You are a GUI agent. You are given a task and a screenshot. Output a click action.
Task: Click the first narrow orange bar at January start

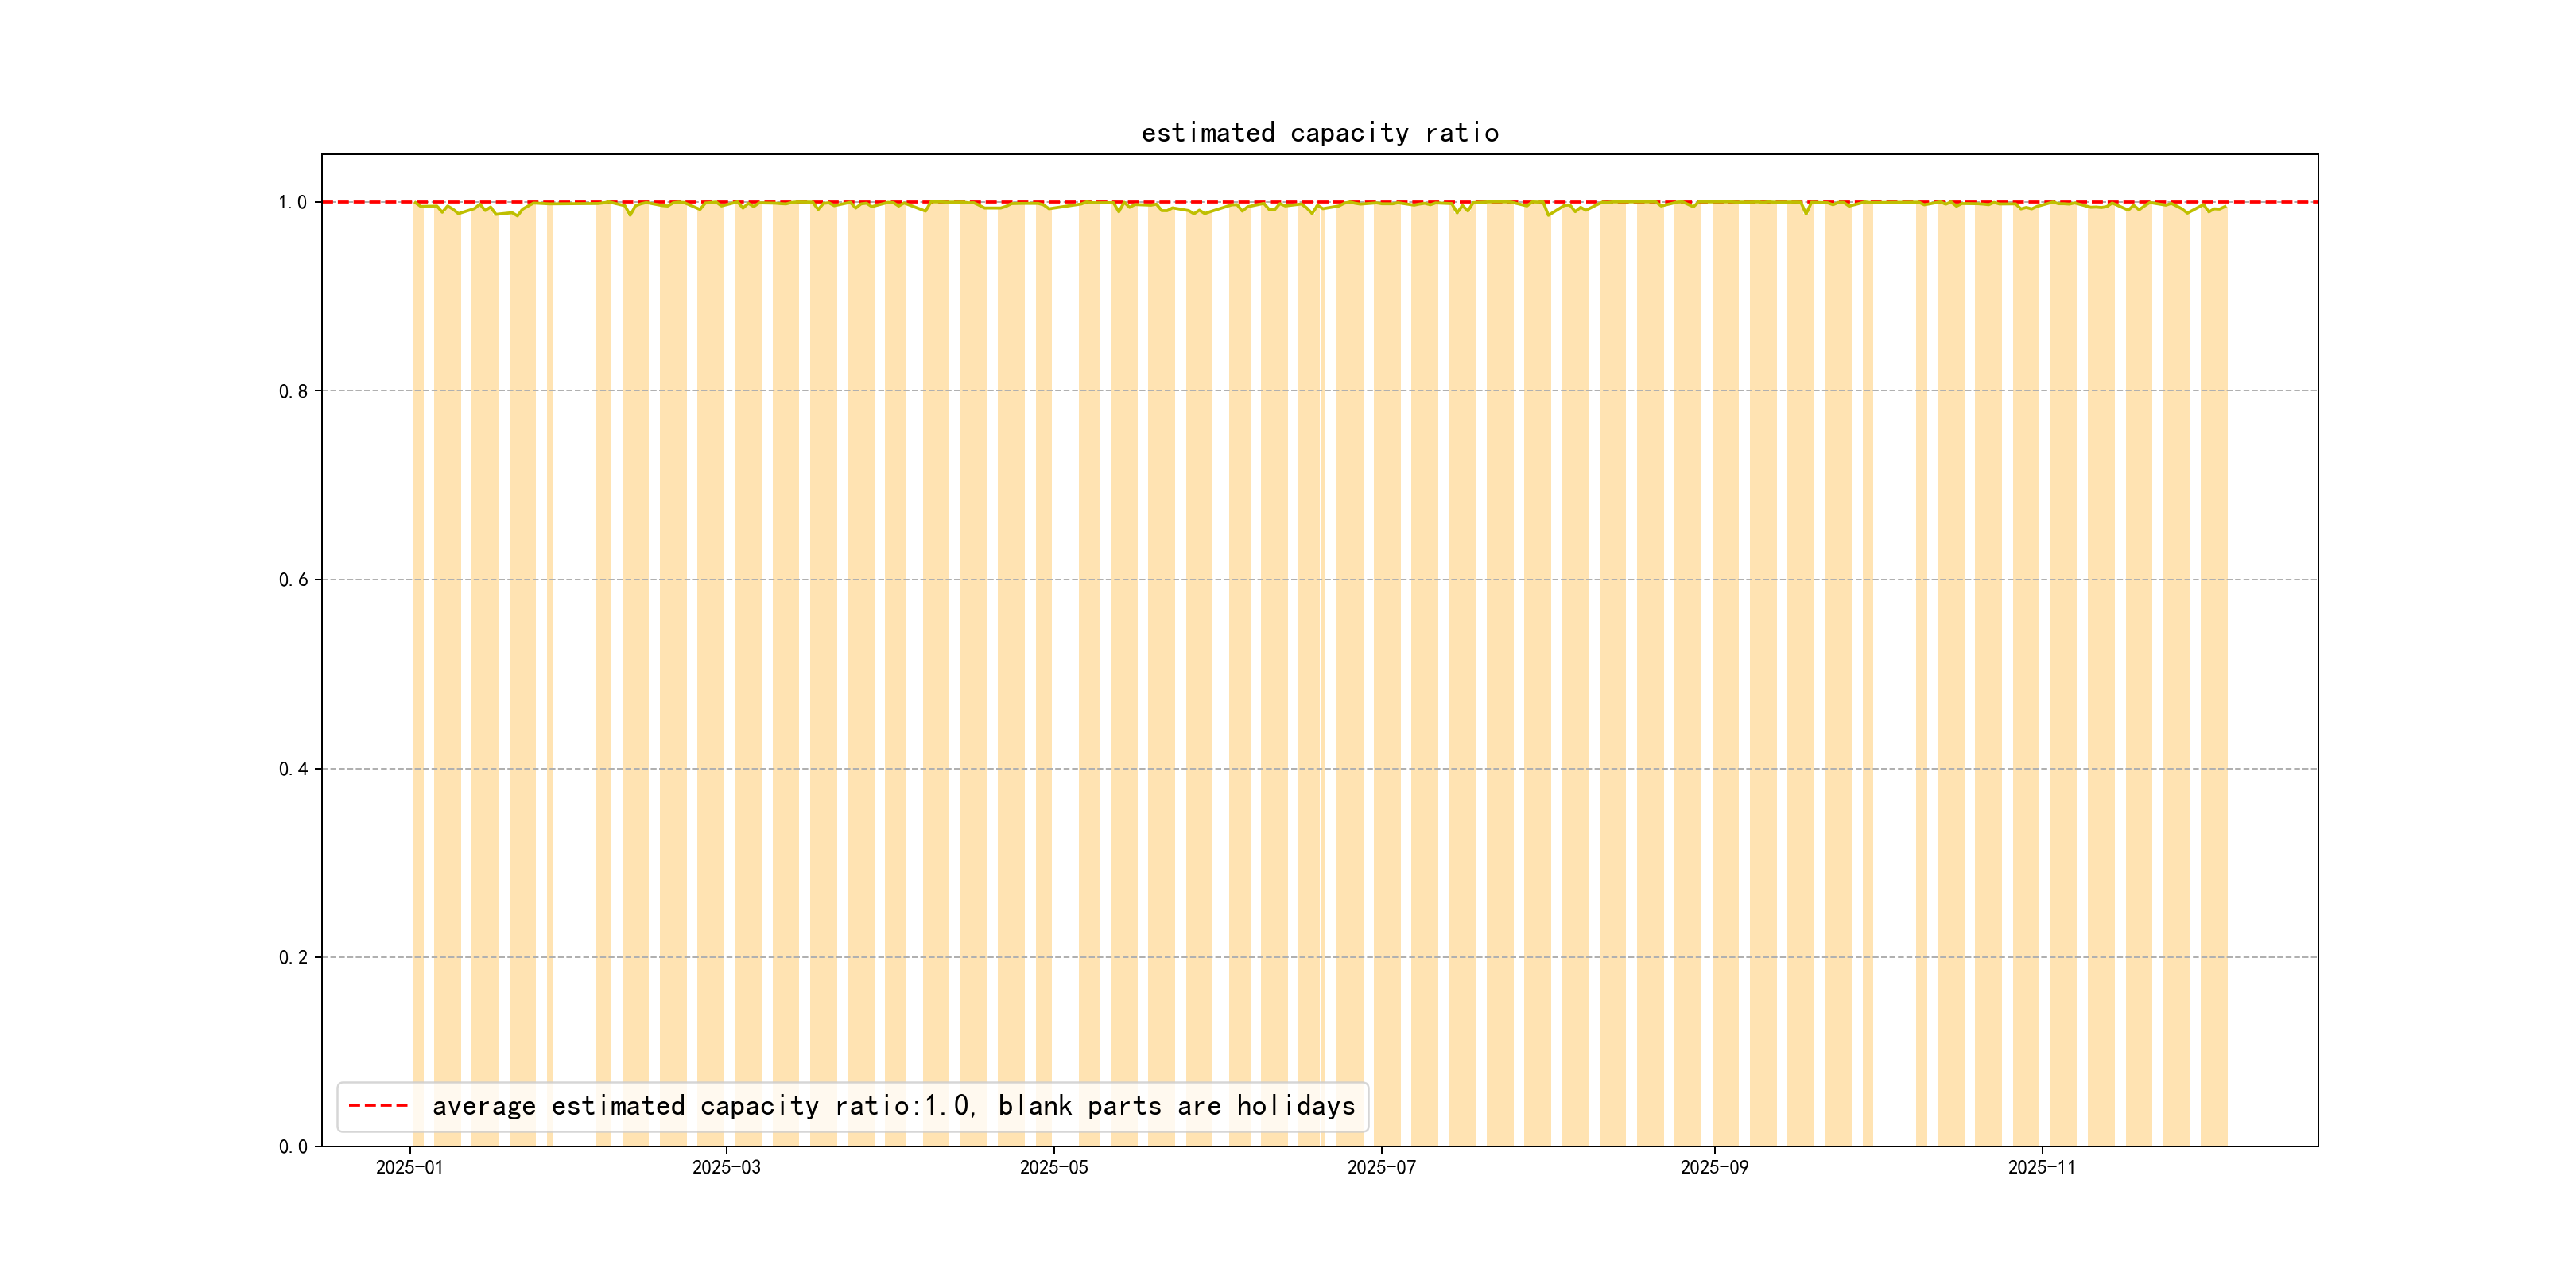pyautogui.click(x=417, y=650)
